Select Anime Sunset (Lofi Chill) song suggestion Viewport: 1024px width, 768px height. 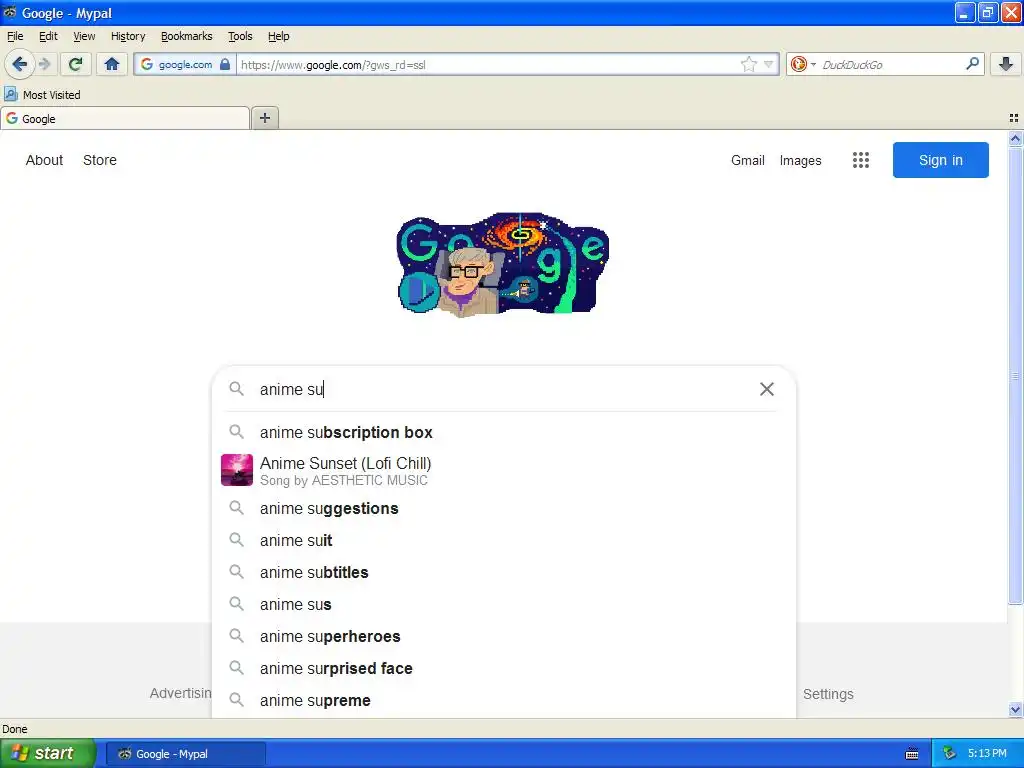click(x=504, y=470)
